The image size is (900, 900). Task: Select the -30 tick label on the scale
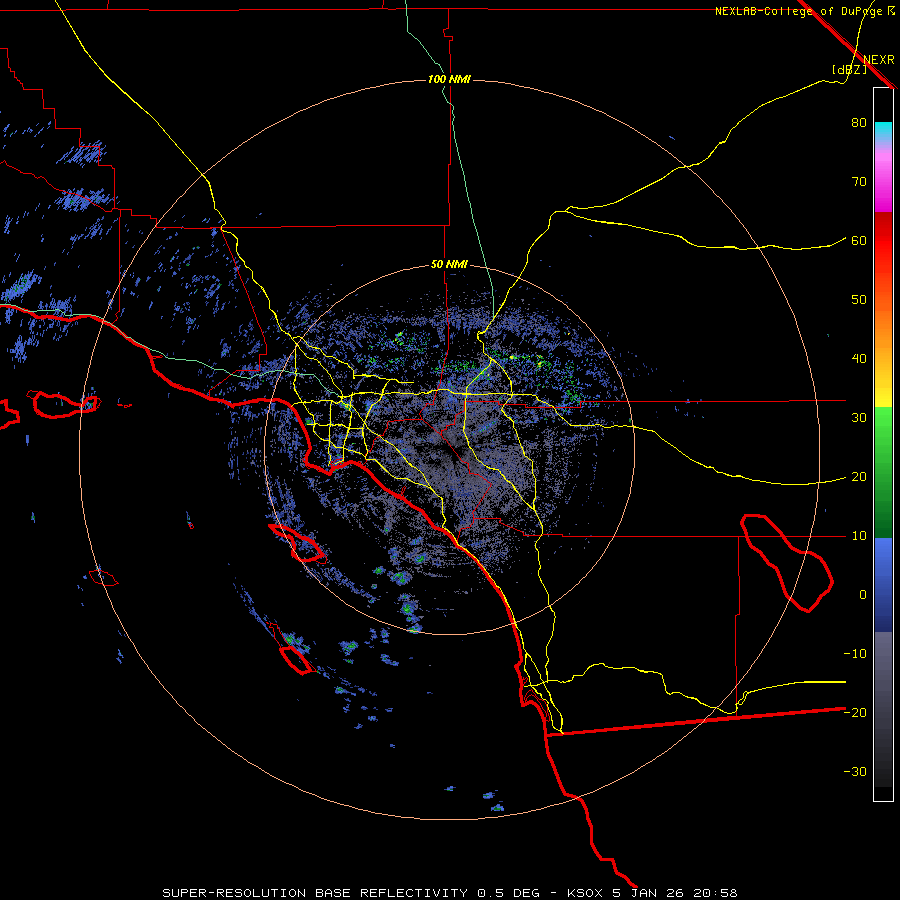pos(855,772)
